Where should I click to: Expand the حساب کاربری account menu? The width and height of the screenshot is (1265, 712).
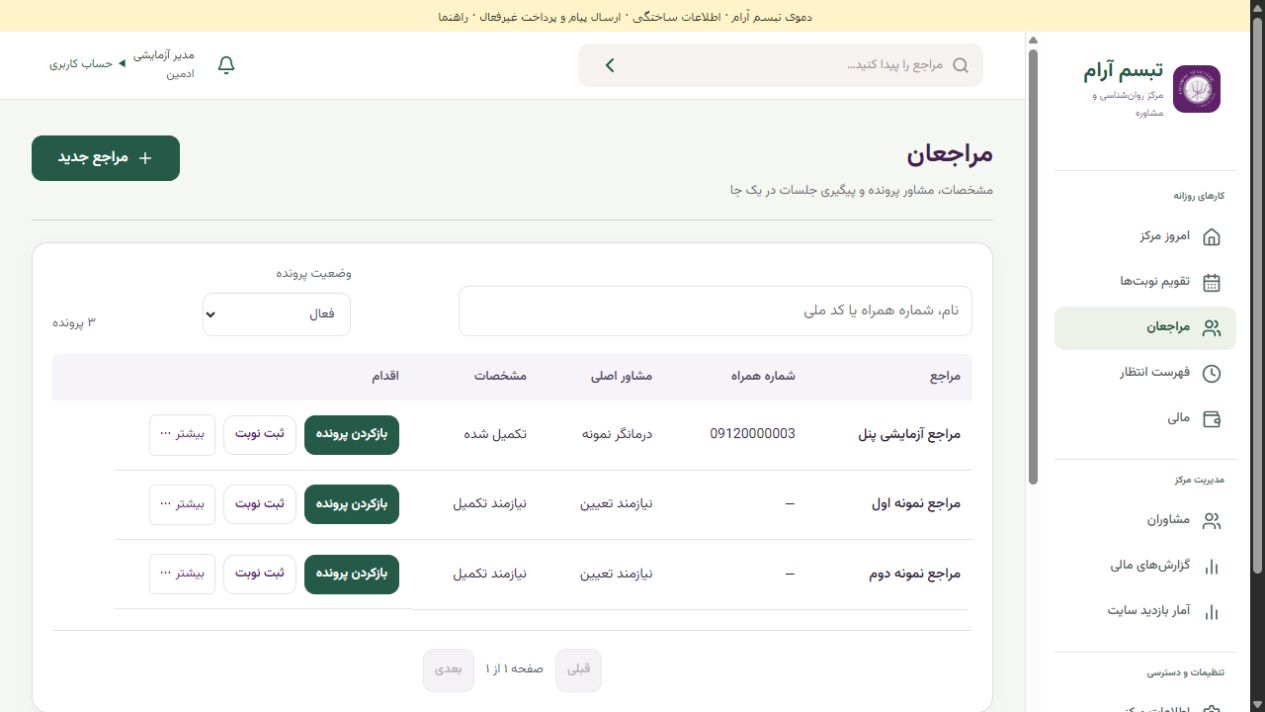(x=88, y=64)
